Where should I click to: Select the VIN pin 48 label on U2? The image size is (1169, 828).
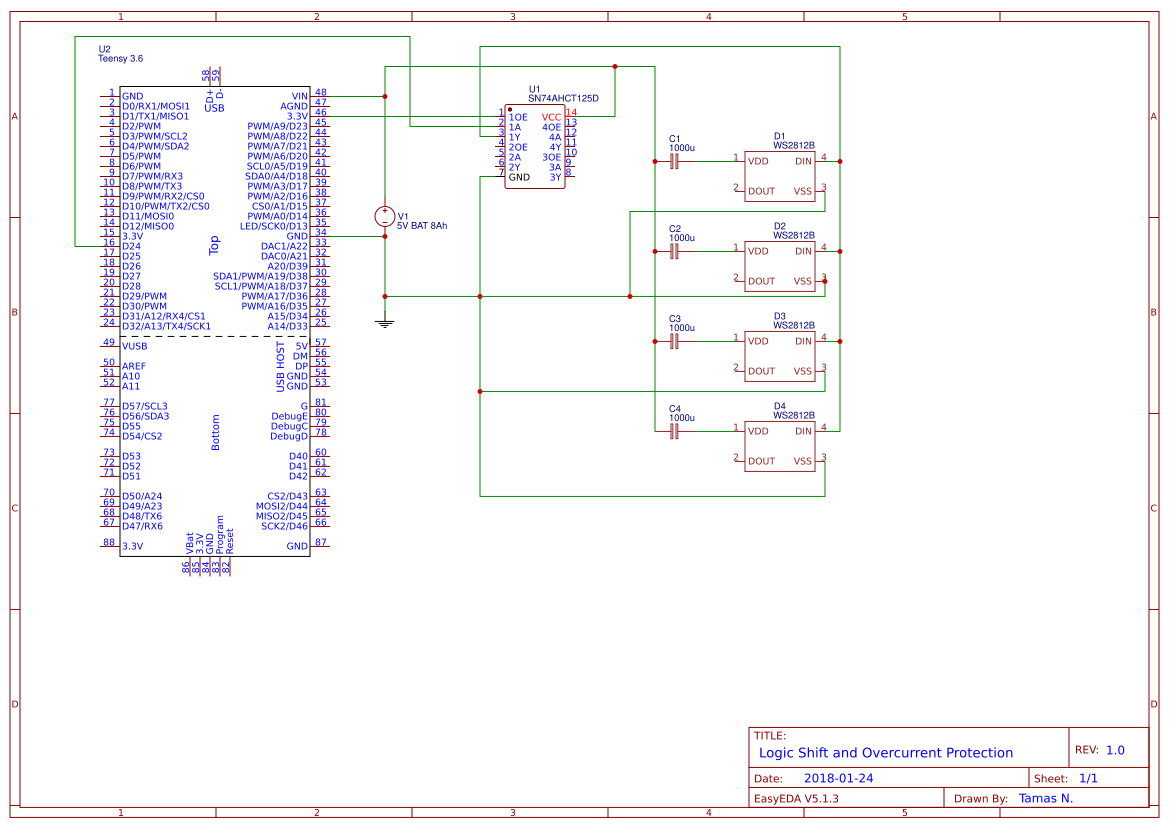click(x=298, y=97)
